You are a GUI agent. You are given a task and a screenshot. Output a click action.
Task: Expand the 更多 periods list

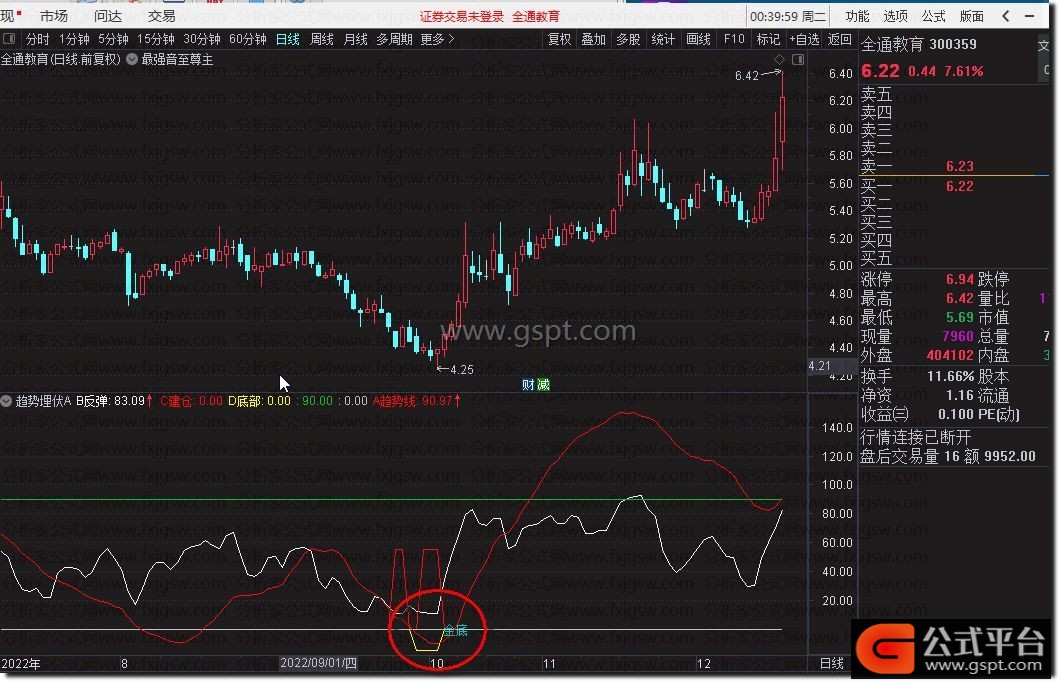point(437,39)
